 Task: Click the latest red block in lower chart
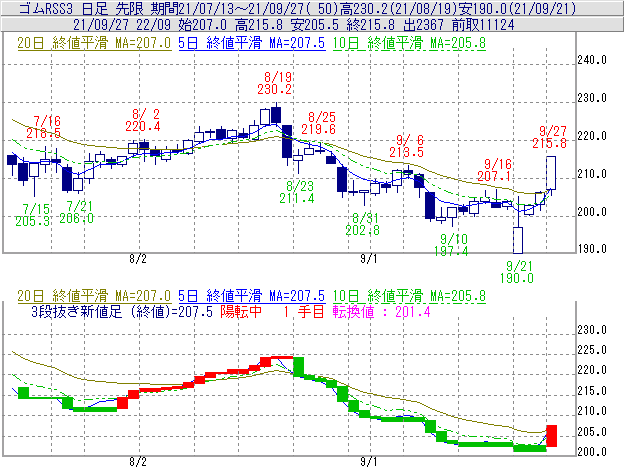click(x=552, y=436)
